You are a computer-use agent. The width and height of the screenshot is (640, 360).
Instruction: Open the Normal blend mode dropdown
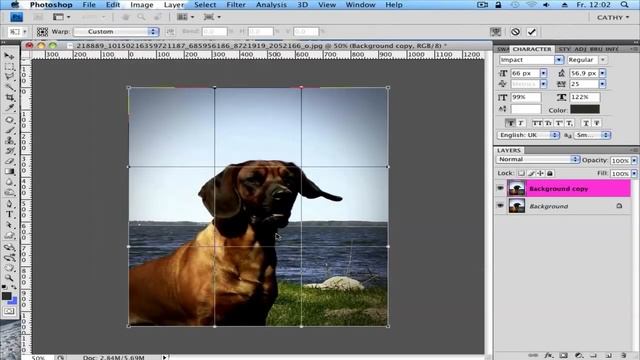[538, 159]
